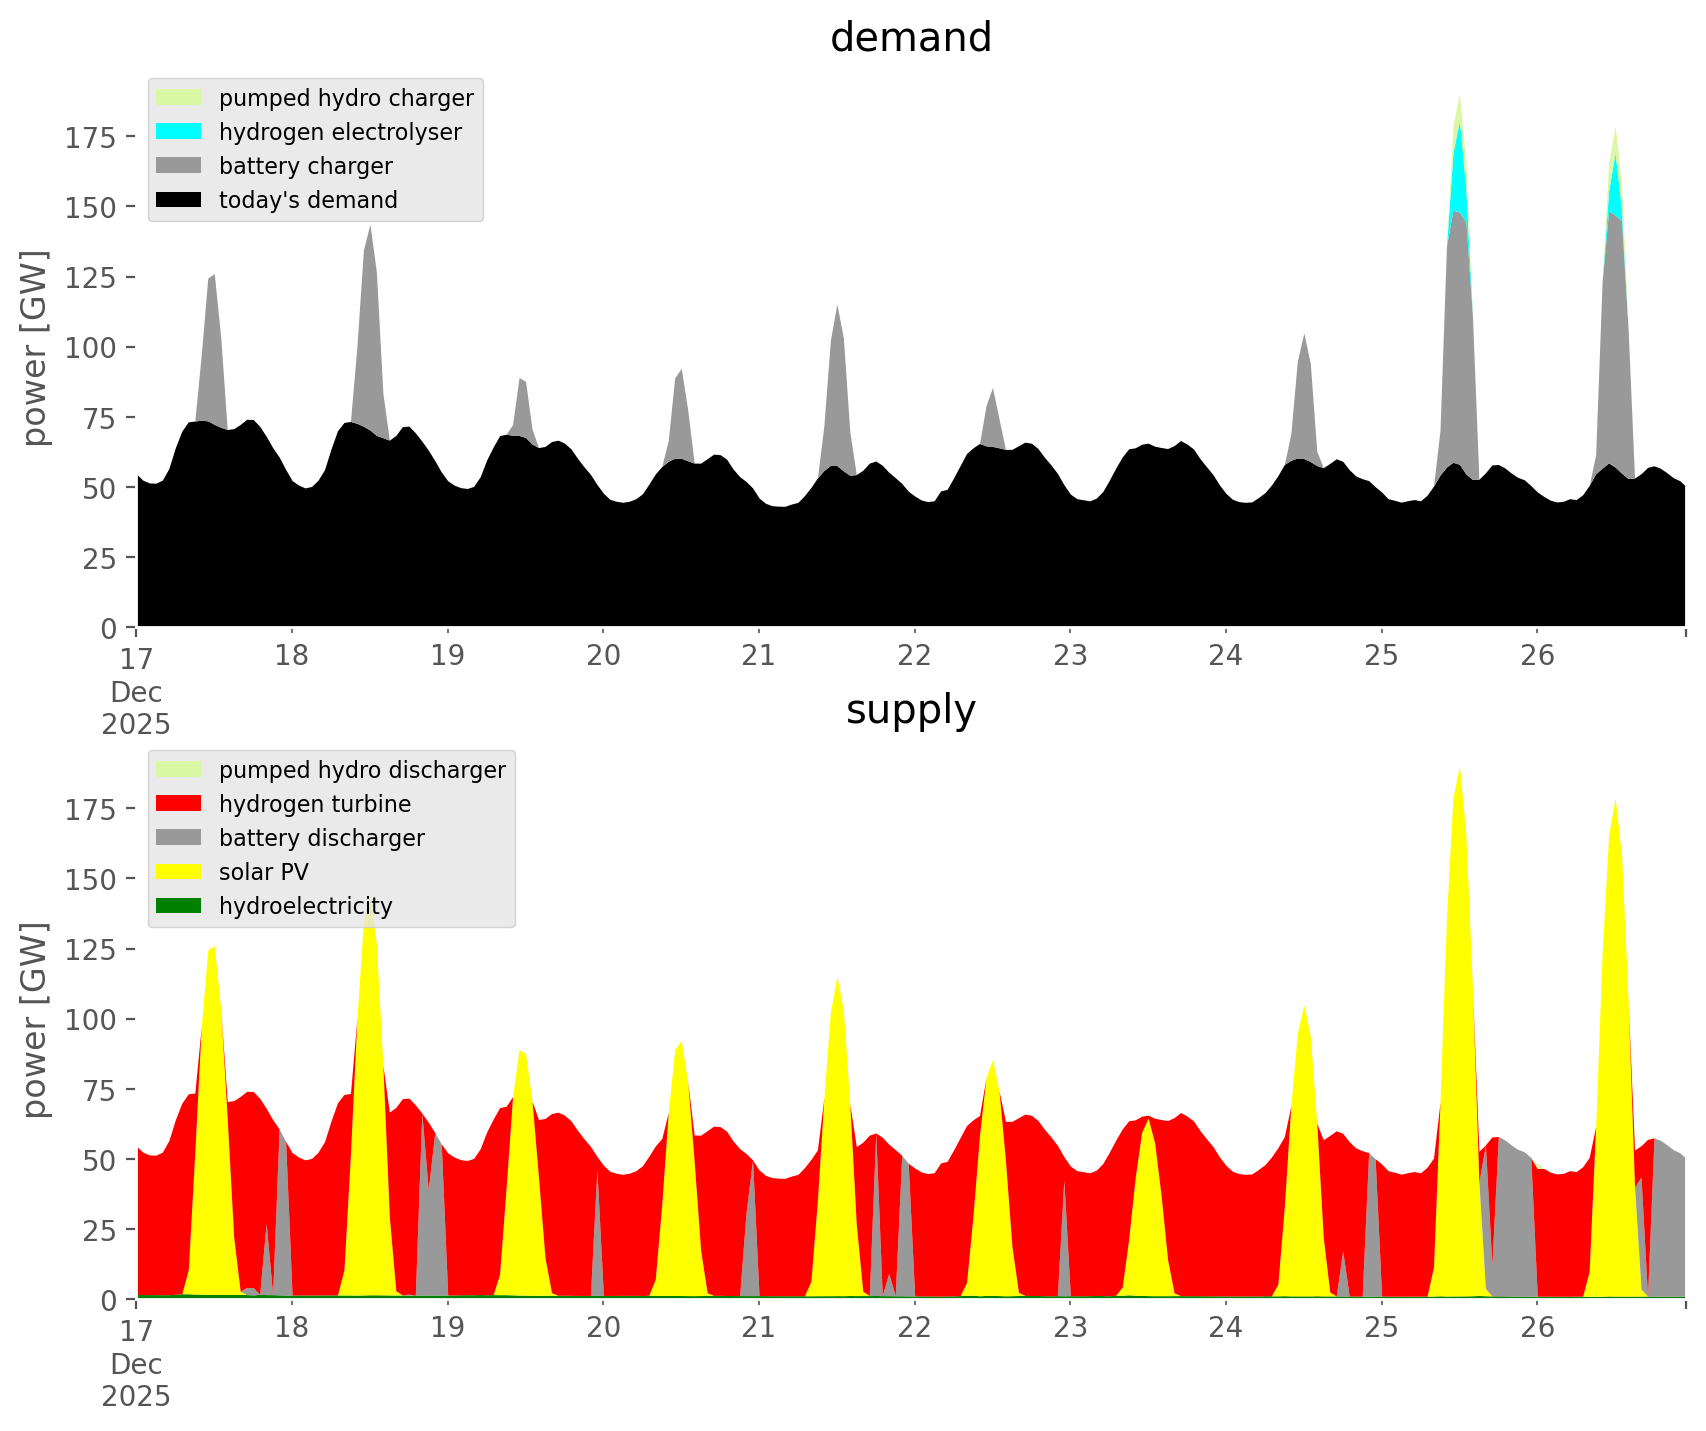Click the battery charger legend swatch

179,166
